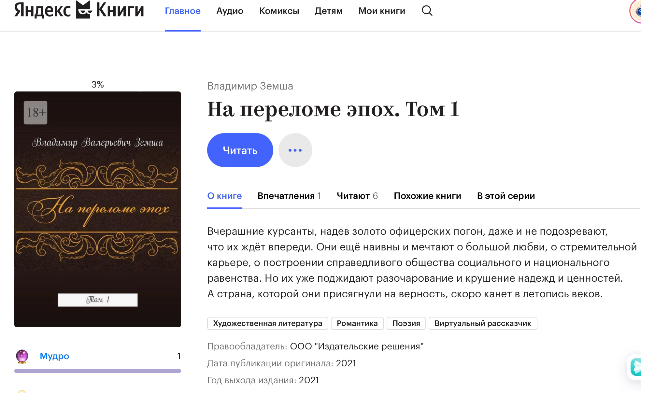This screenshot has height=405, width=660.
Task: Open the three-dots more options button
Action: [x=295, y=150]
